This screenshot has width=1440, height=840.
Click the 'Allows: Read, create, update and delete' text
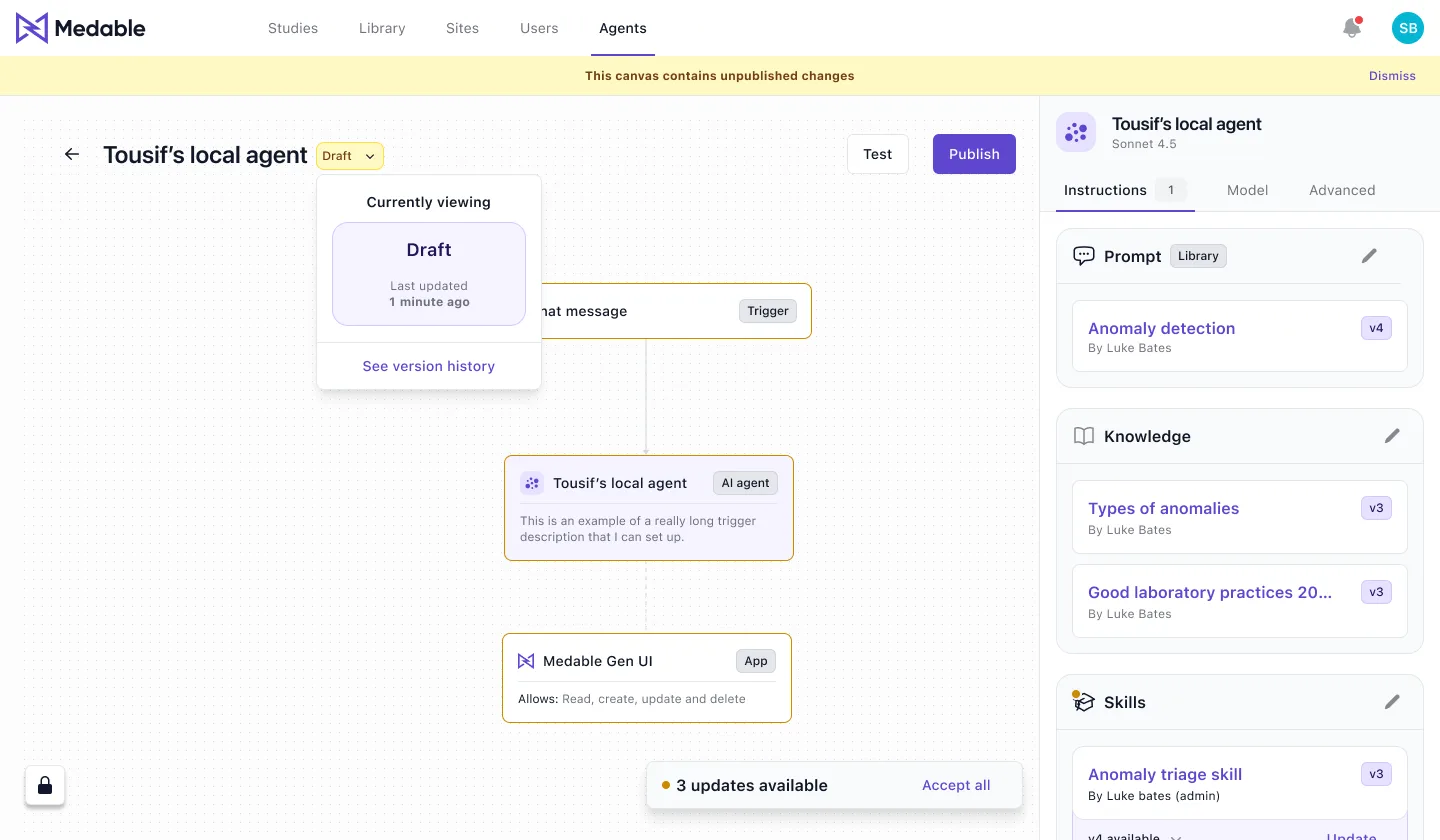[x=632, y=699]
